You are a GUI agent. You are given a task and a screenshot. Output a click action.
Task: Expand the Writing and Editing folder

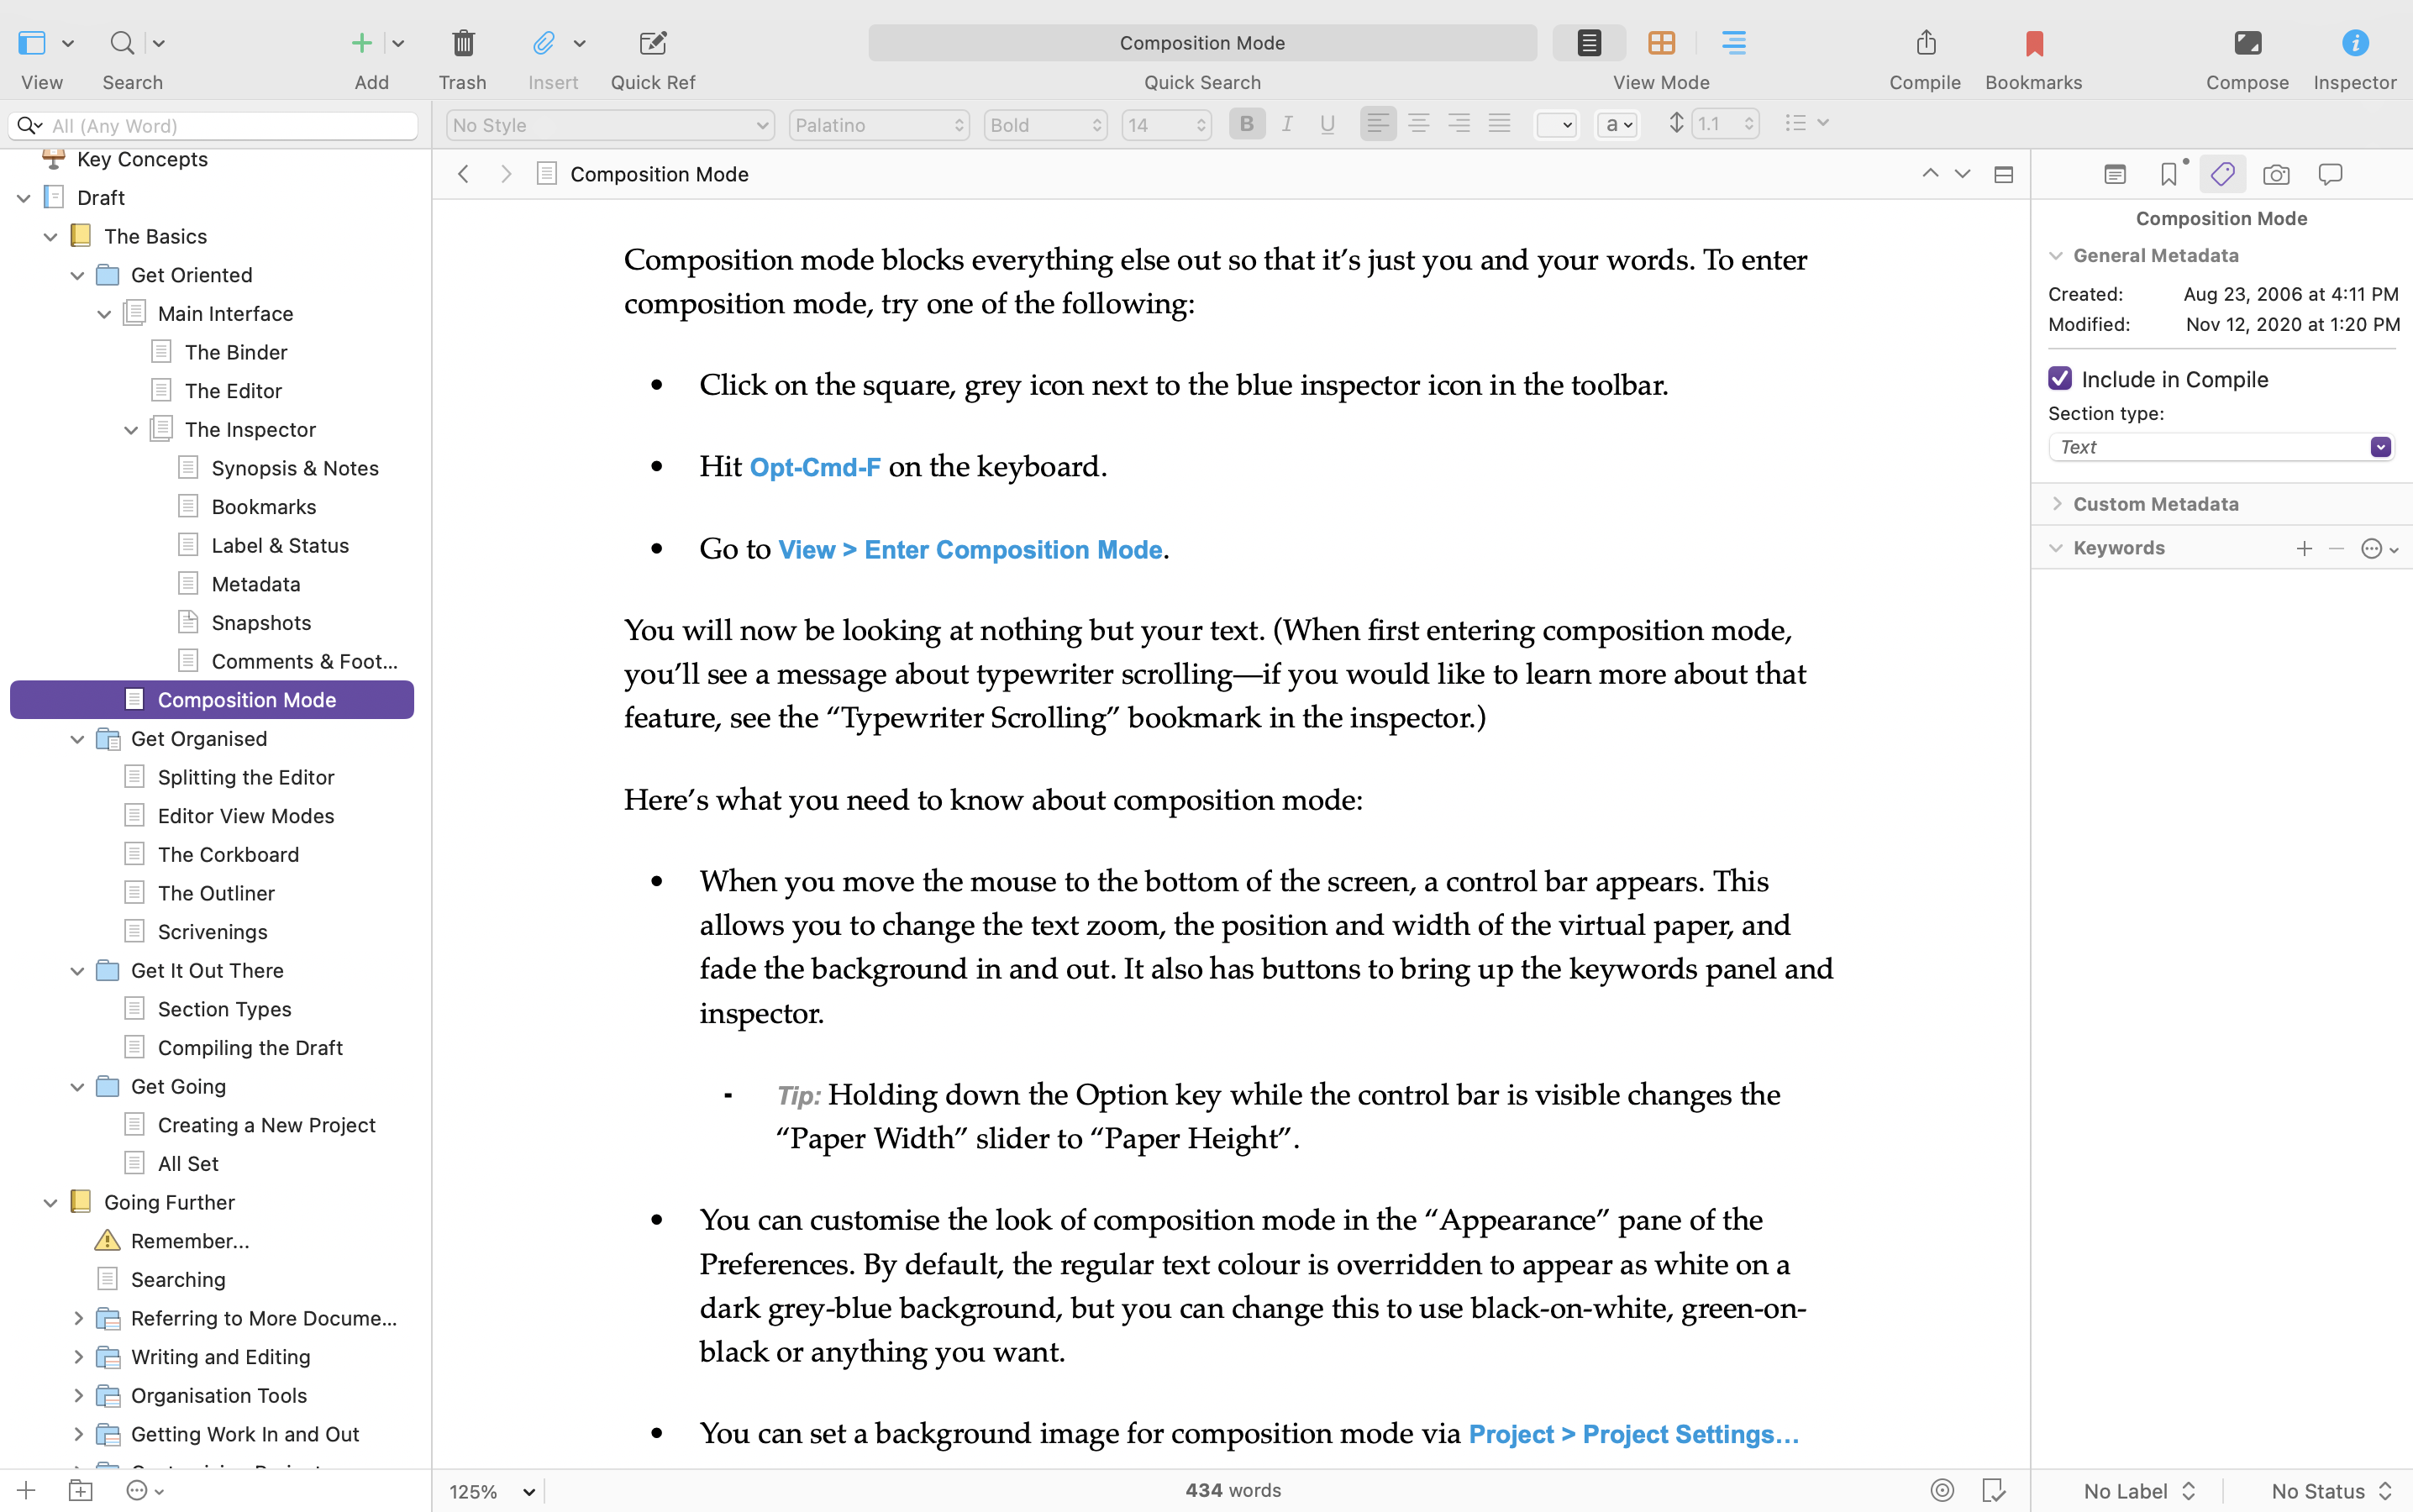click(77, 1357)
